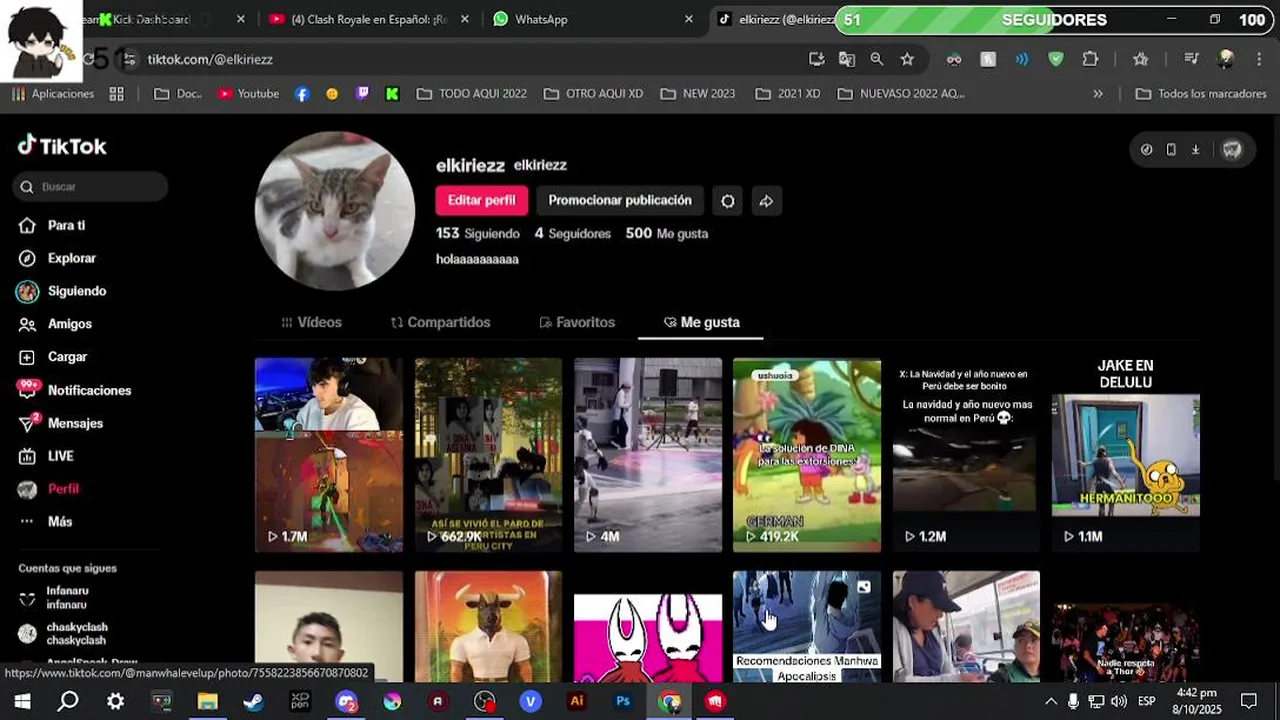
Task: Show hidden system tray icons
Action: tap(1050, 701)
